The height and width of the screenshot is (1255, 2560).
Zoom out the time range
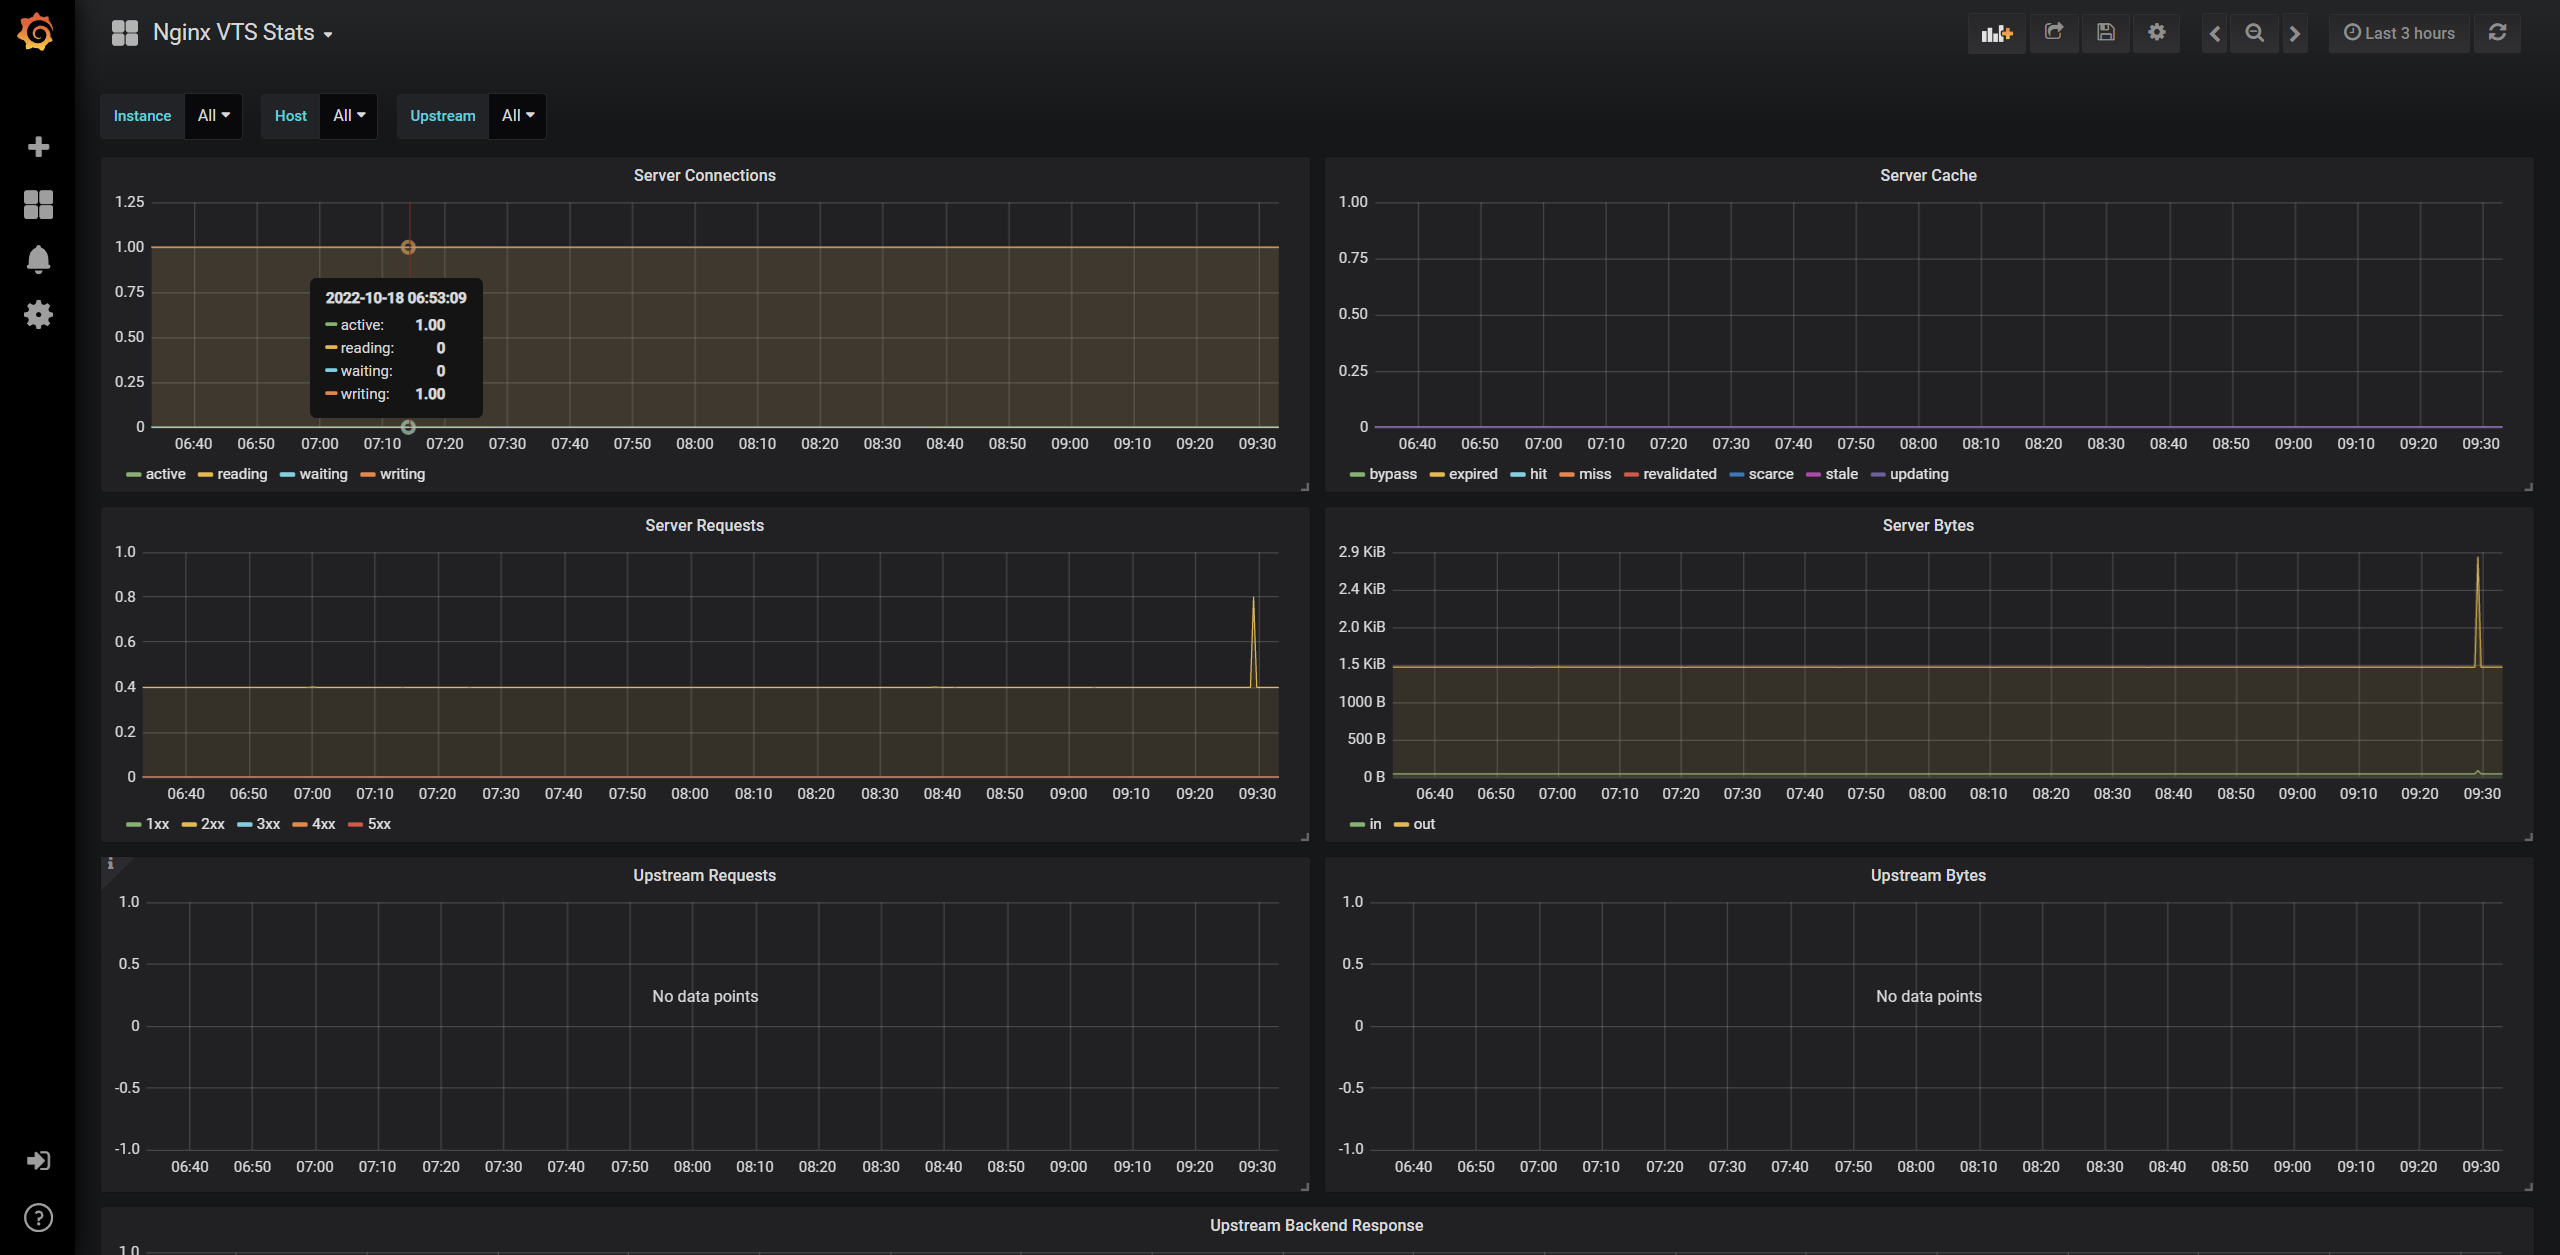[x=2255, y=33]
